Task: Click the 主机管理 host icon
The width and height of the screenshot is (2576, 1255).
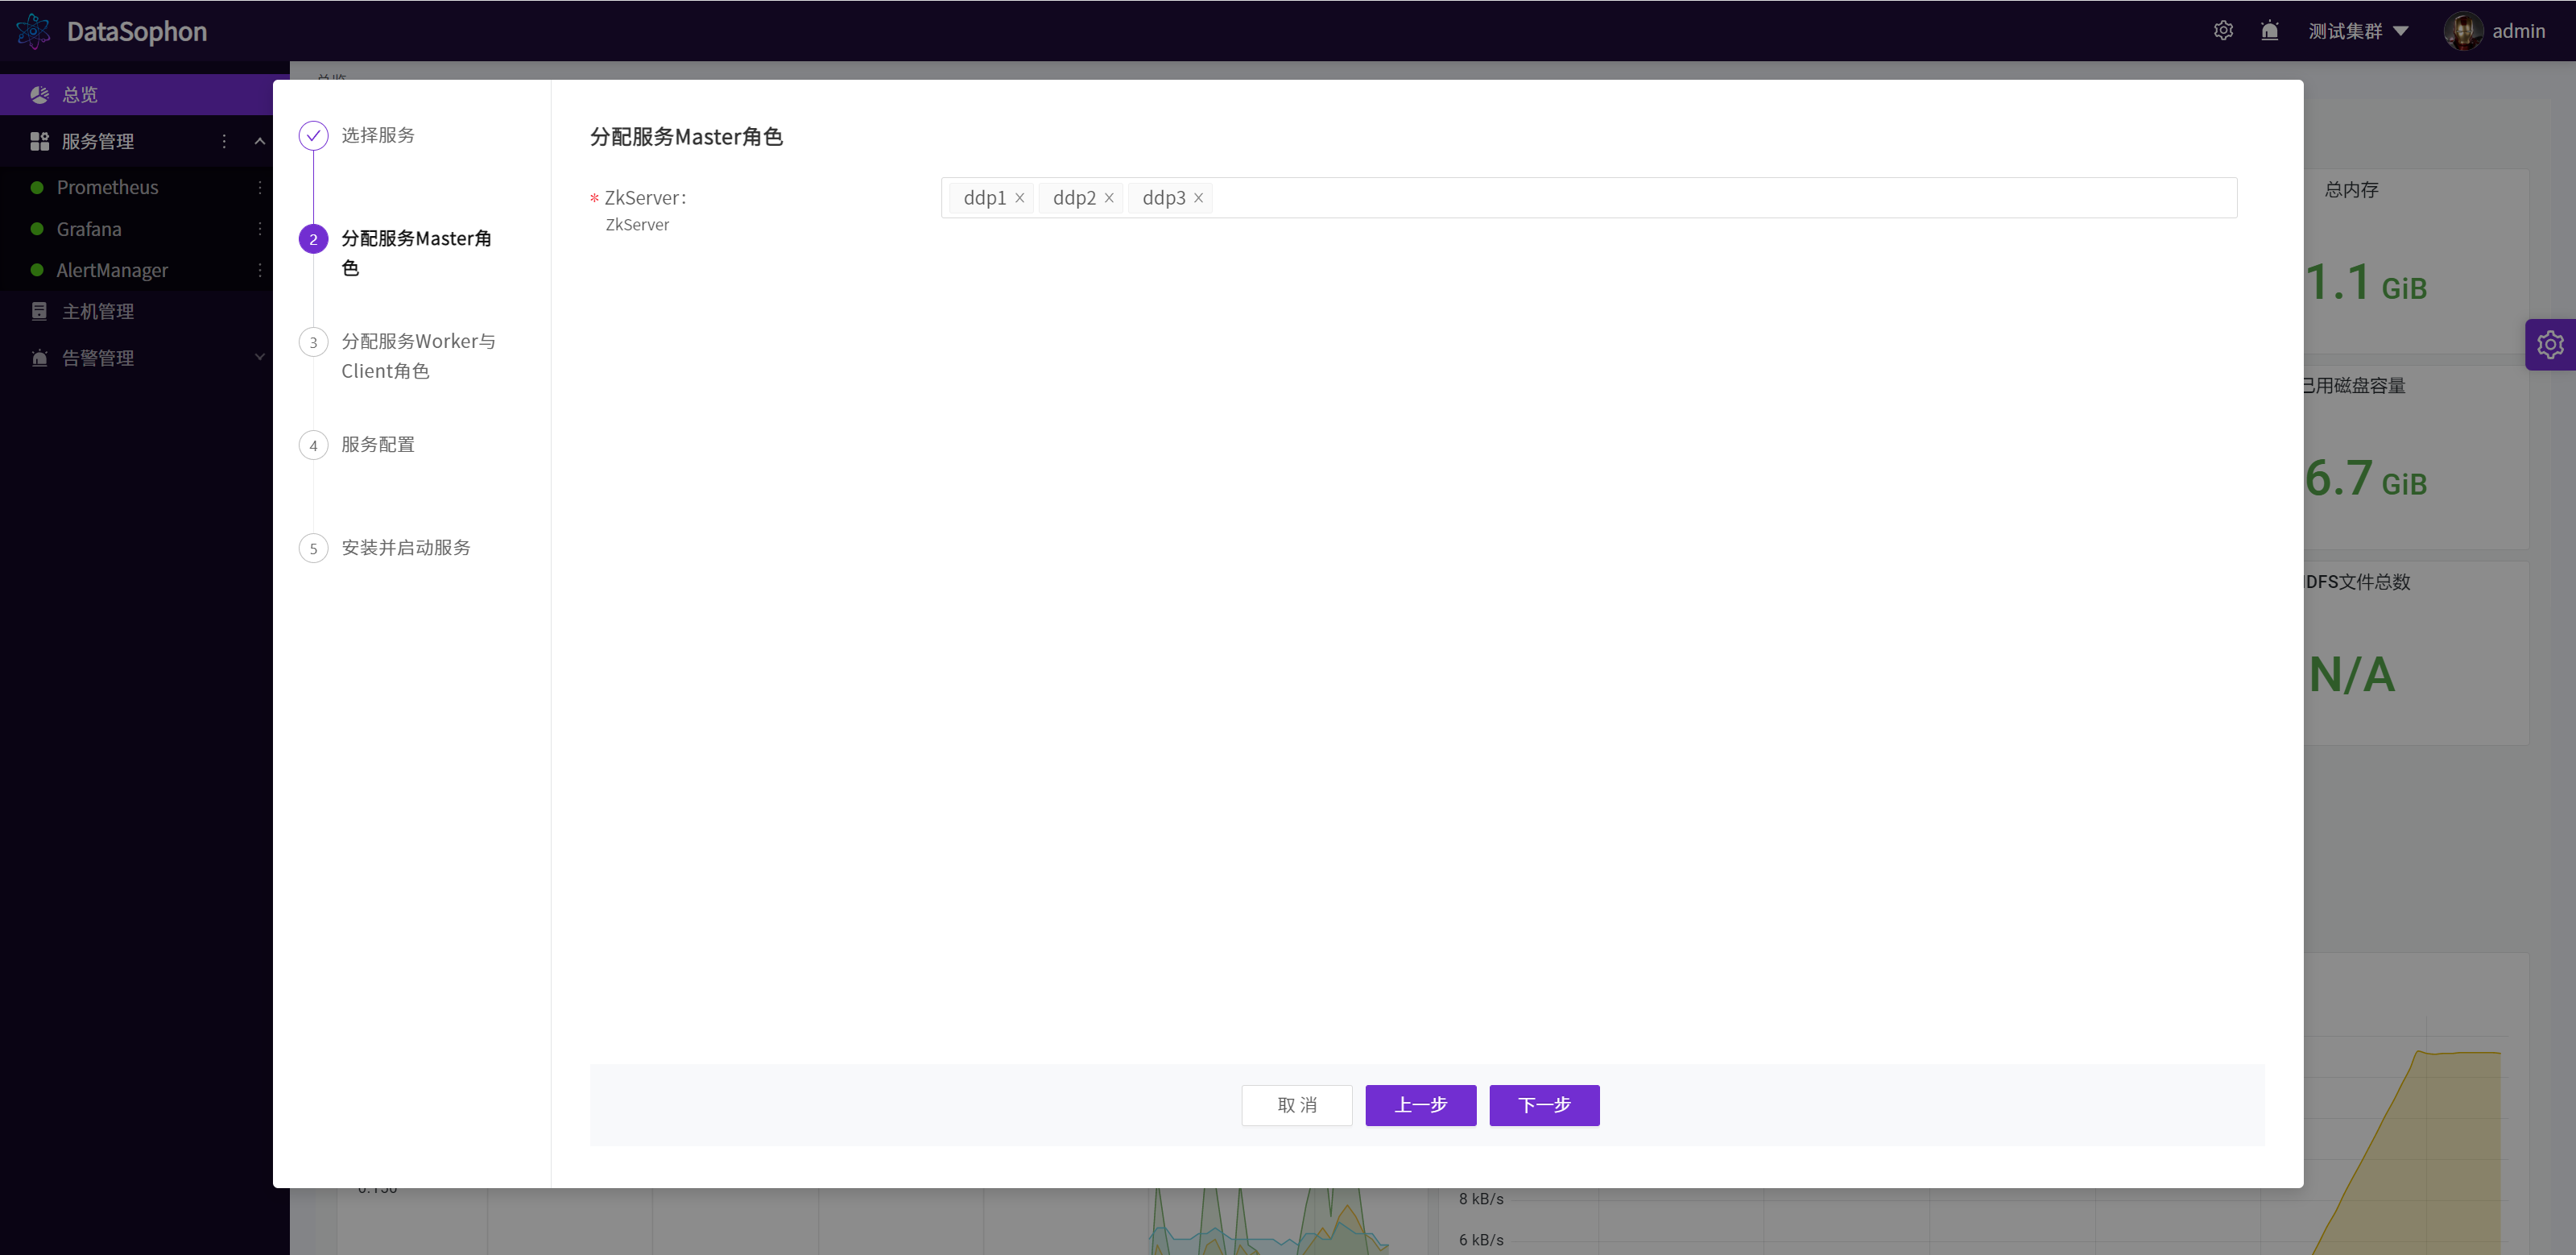Action: [x=40, y=311]
